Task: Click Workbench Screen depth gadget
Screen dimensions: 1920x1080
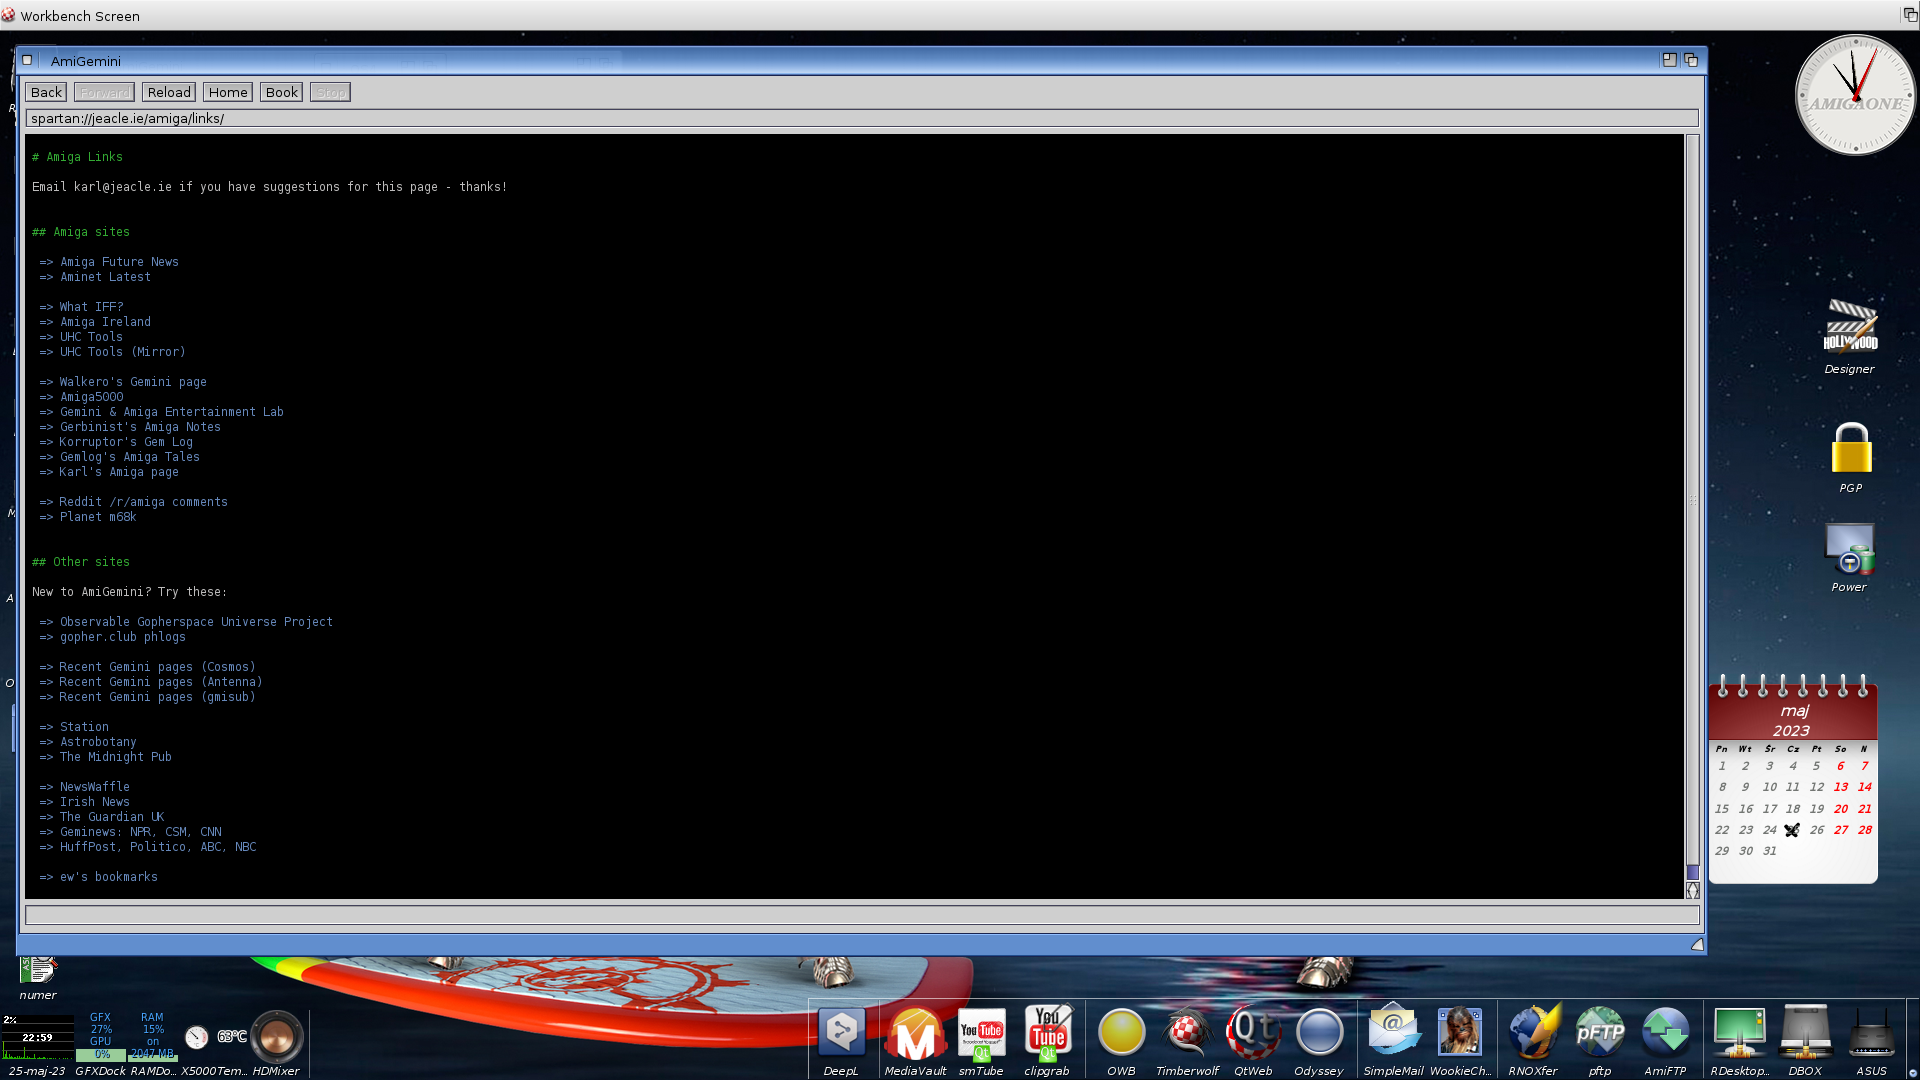Action: 1909,15
